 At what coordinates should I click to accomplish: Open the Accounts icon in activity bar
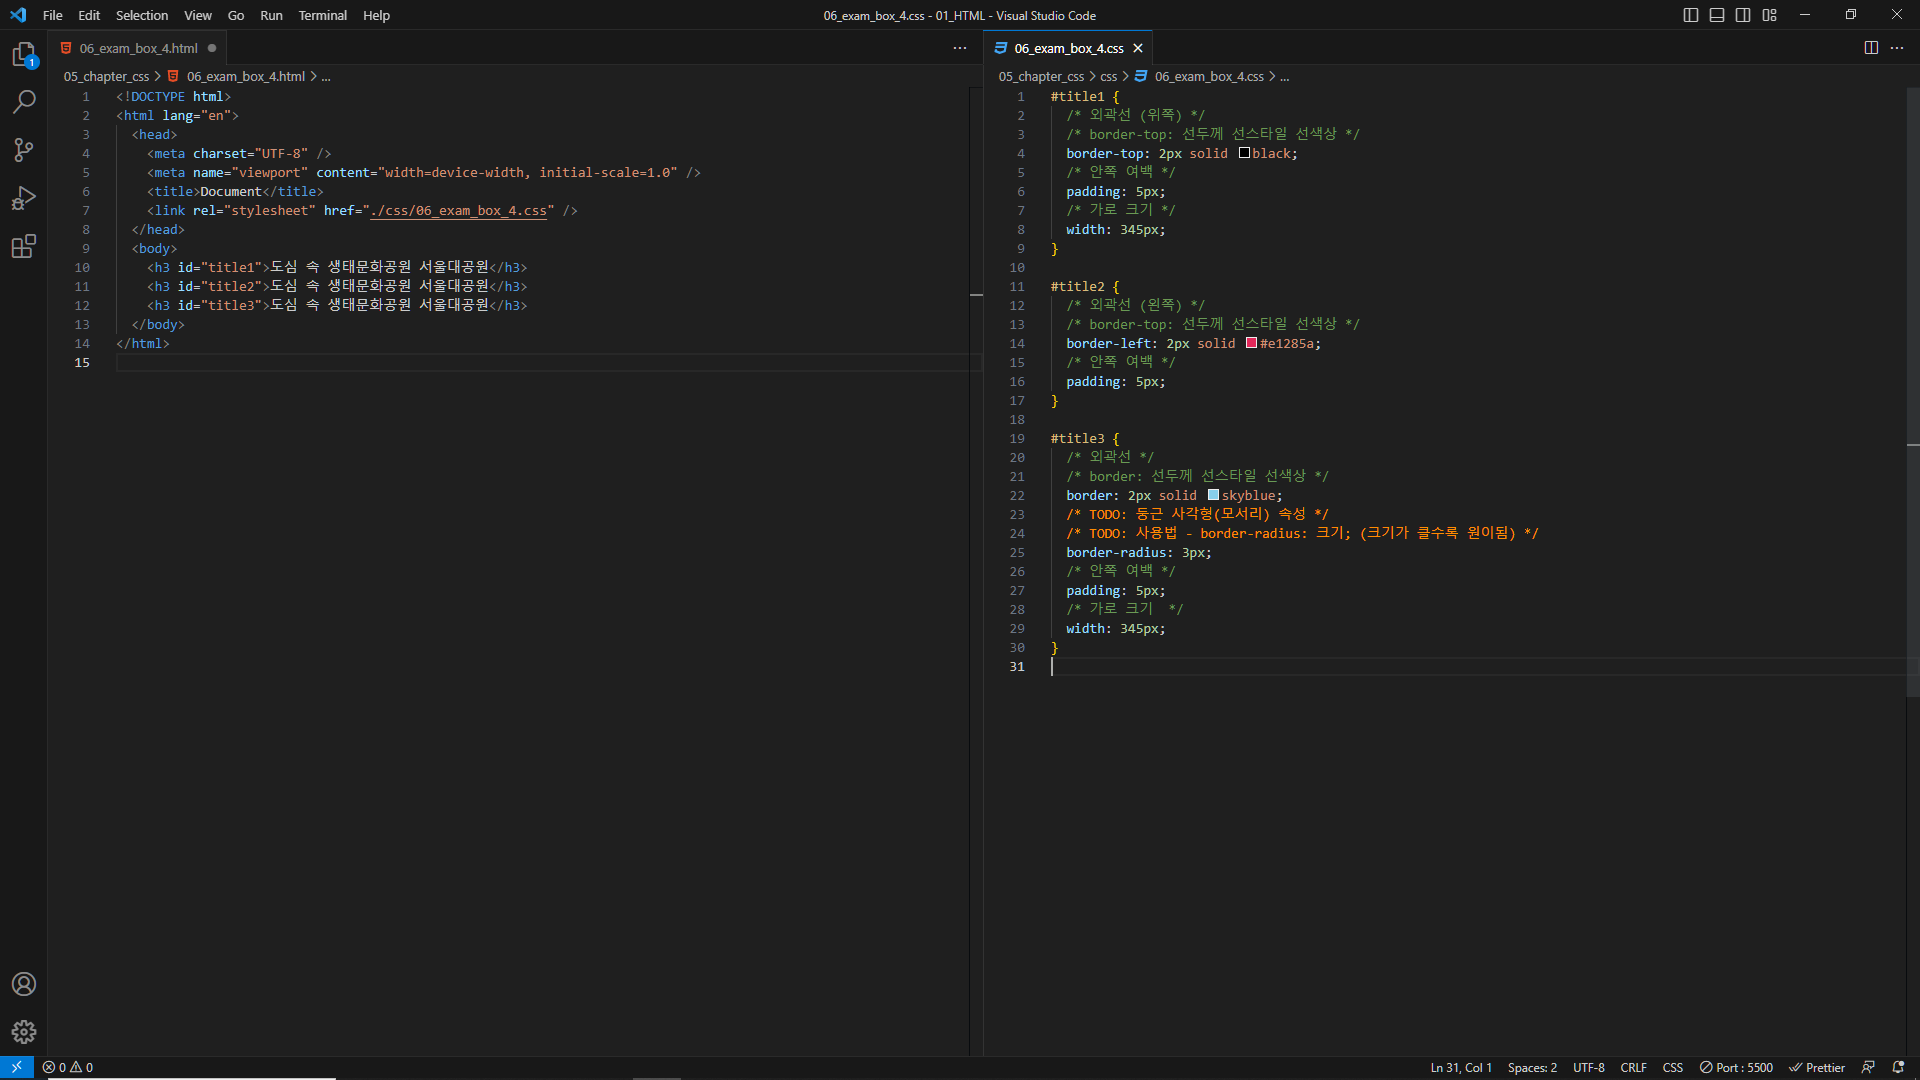(24, 984)
